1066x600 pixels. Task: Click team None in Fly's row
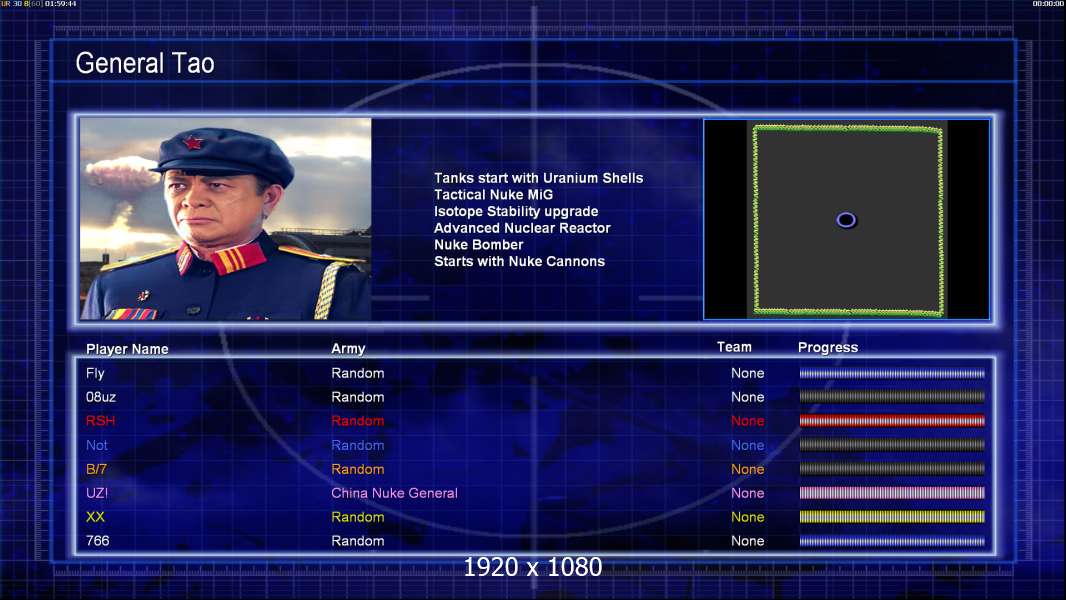748,373
